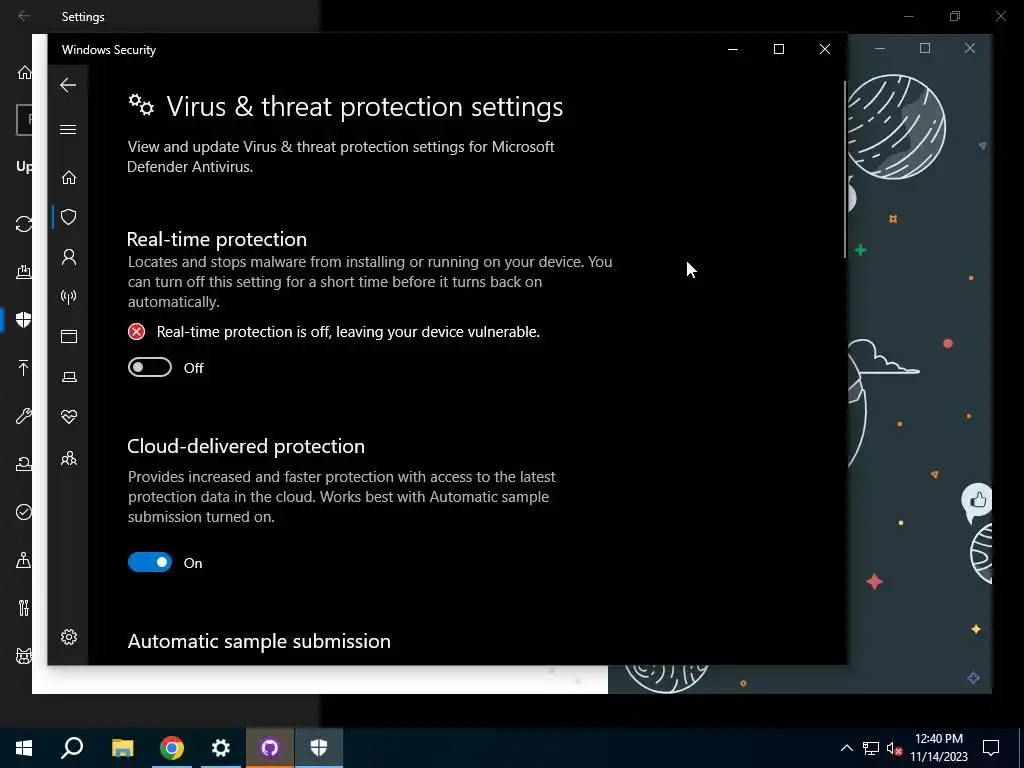Turn on Real-time protection toggle
The image size is (1024, 768).
click(x=150, y=368)
